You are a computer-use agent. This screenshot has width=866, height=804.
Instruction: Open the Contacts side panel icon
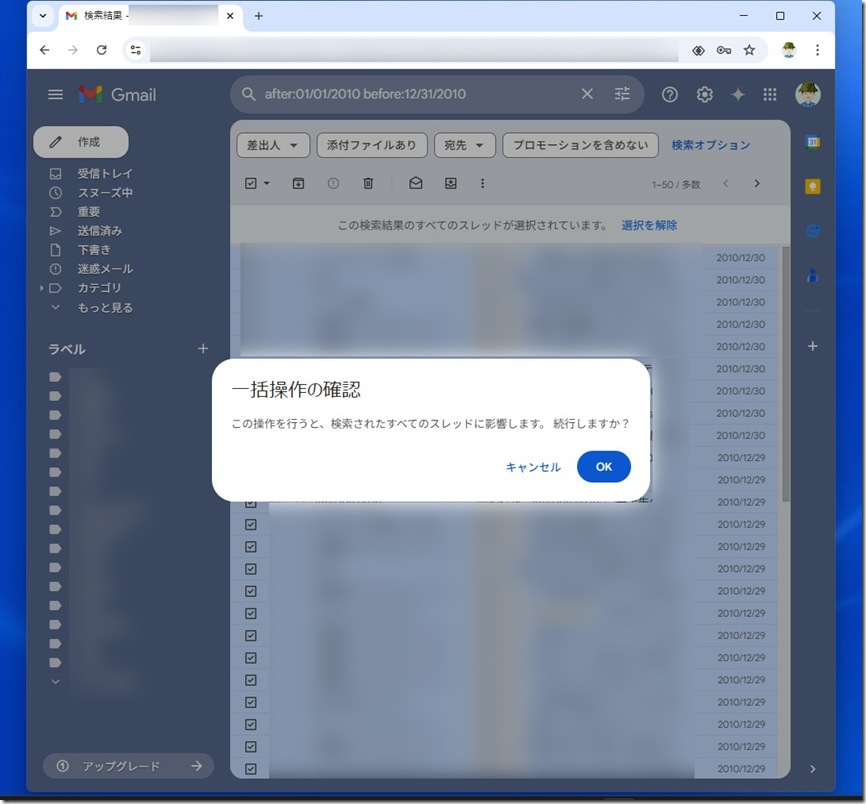point(812,275)
